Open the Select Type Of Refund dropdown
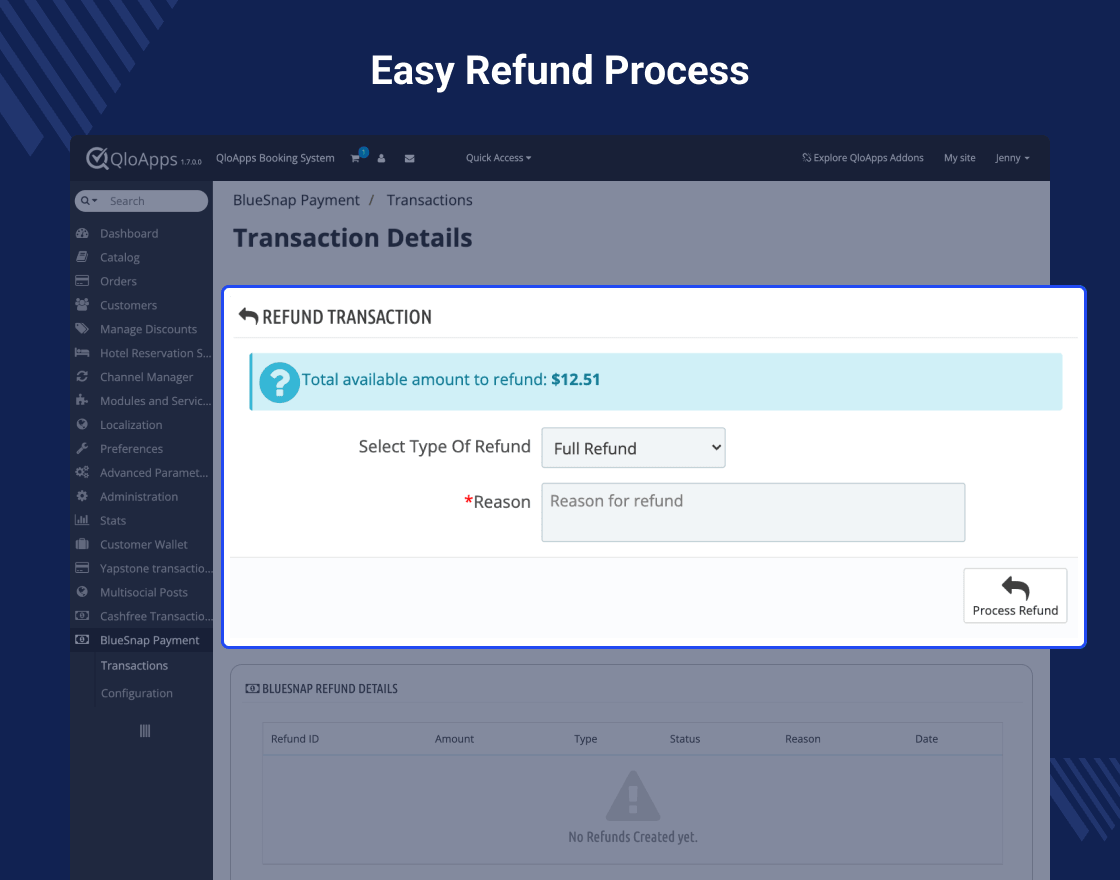The height and width of the screenshot is (880, 1120). [x=633, y=448]
